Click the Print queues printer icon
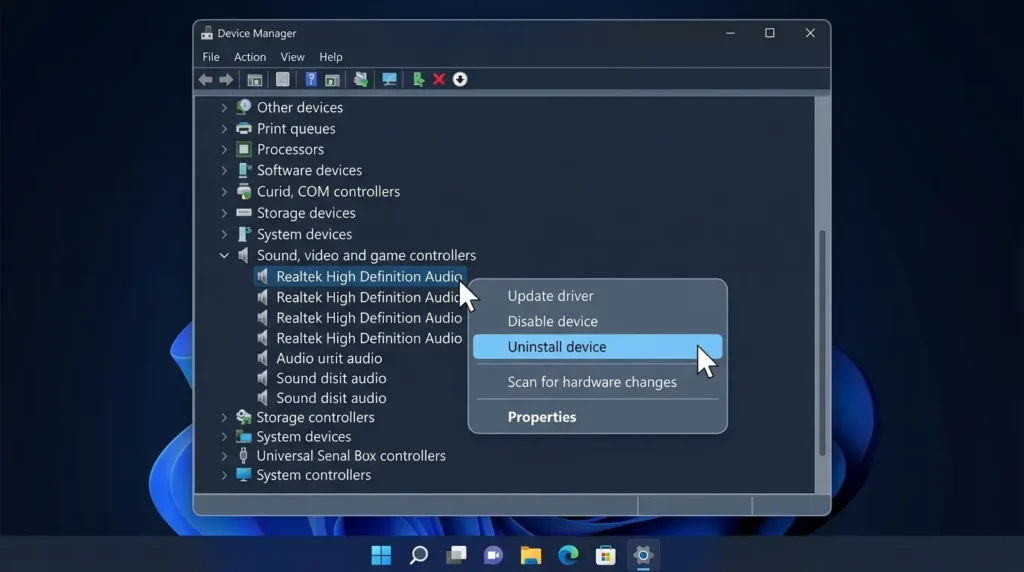This screenshot has height=572, width=1024. click(244, 129)
